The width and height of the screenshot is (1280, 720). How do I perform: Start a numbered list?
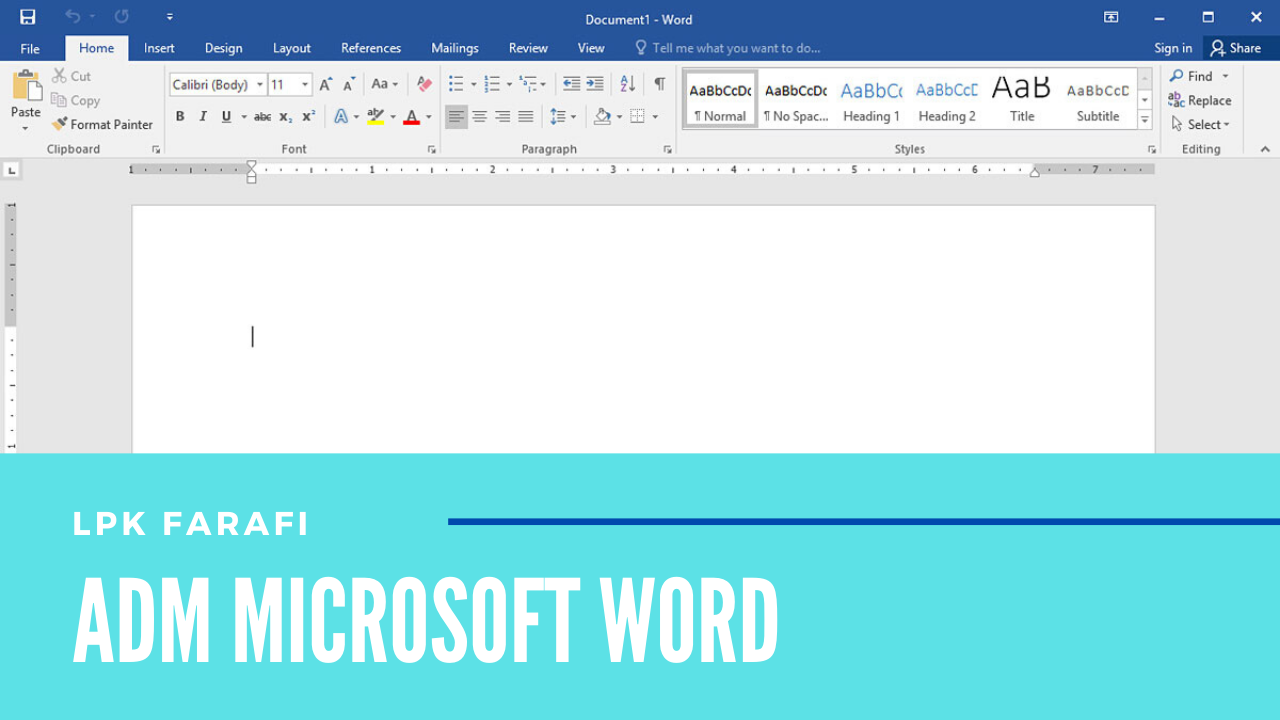tap(492, 85)
